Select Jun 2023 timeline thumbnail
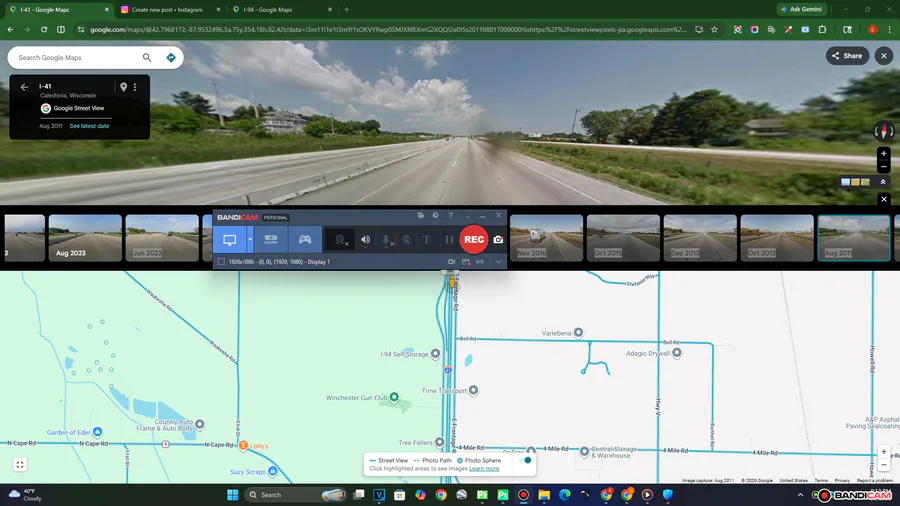900x506 pixels. click(162, 238)
